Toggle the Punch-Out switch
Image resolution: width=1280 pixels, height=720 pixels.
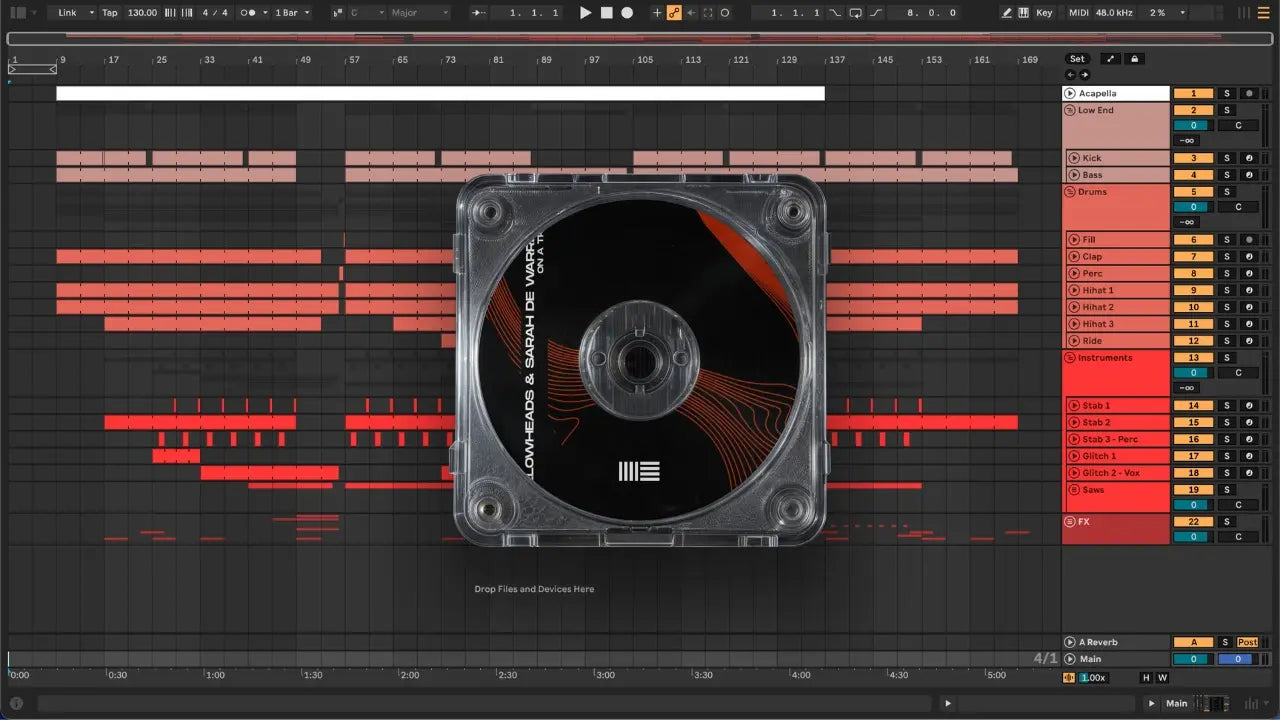coord(876,13)
